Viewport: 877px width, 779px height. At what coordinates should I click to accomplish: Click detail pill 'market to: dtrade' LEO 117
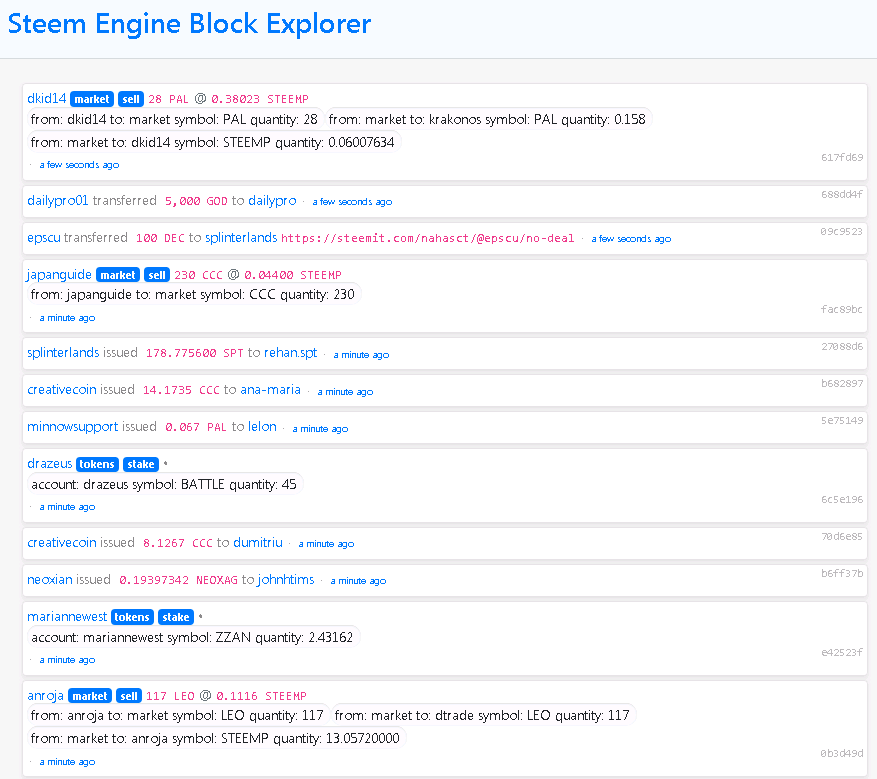483,715
